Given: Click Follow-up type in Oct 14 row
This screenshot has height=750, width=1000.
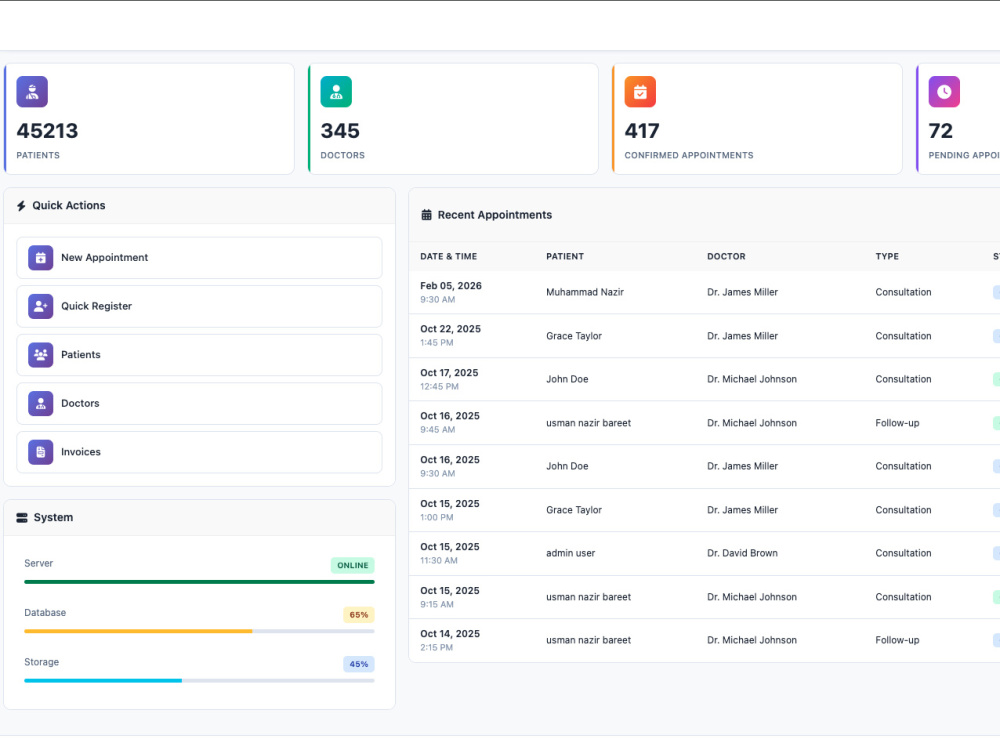Looking at the screenshot, I should pyautogui.click(x=897, y=640).
